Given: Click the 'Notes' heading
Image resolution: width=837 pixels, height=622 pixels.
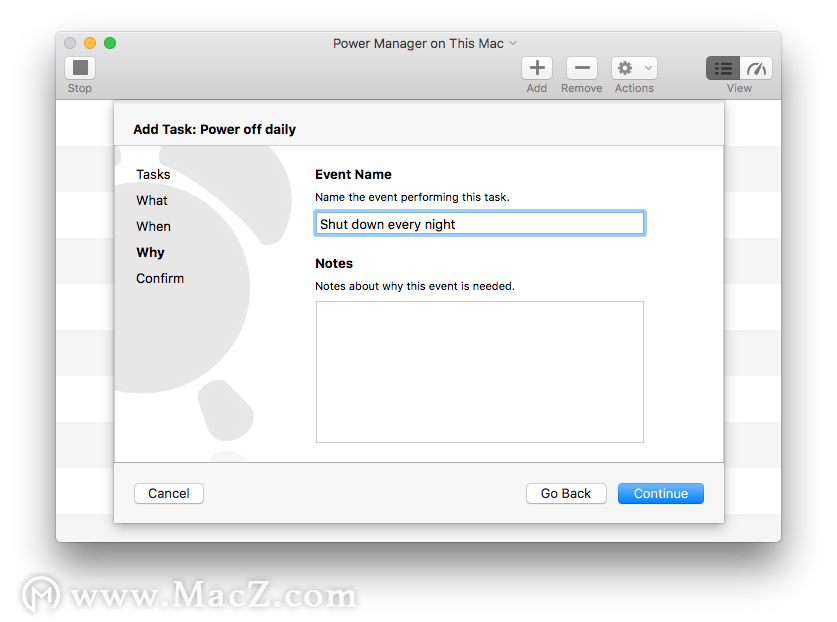Looking at the screenshot, I should click(x=334, y=264).
